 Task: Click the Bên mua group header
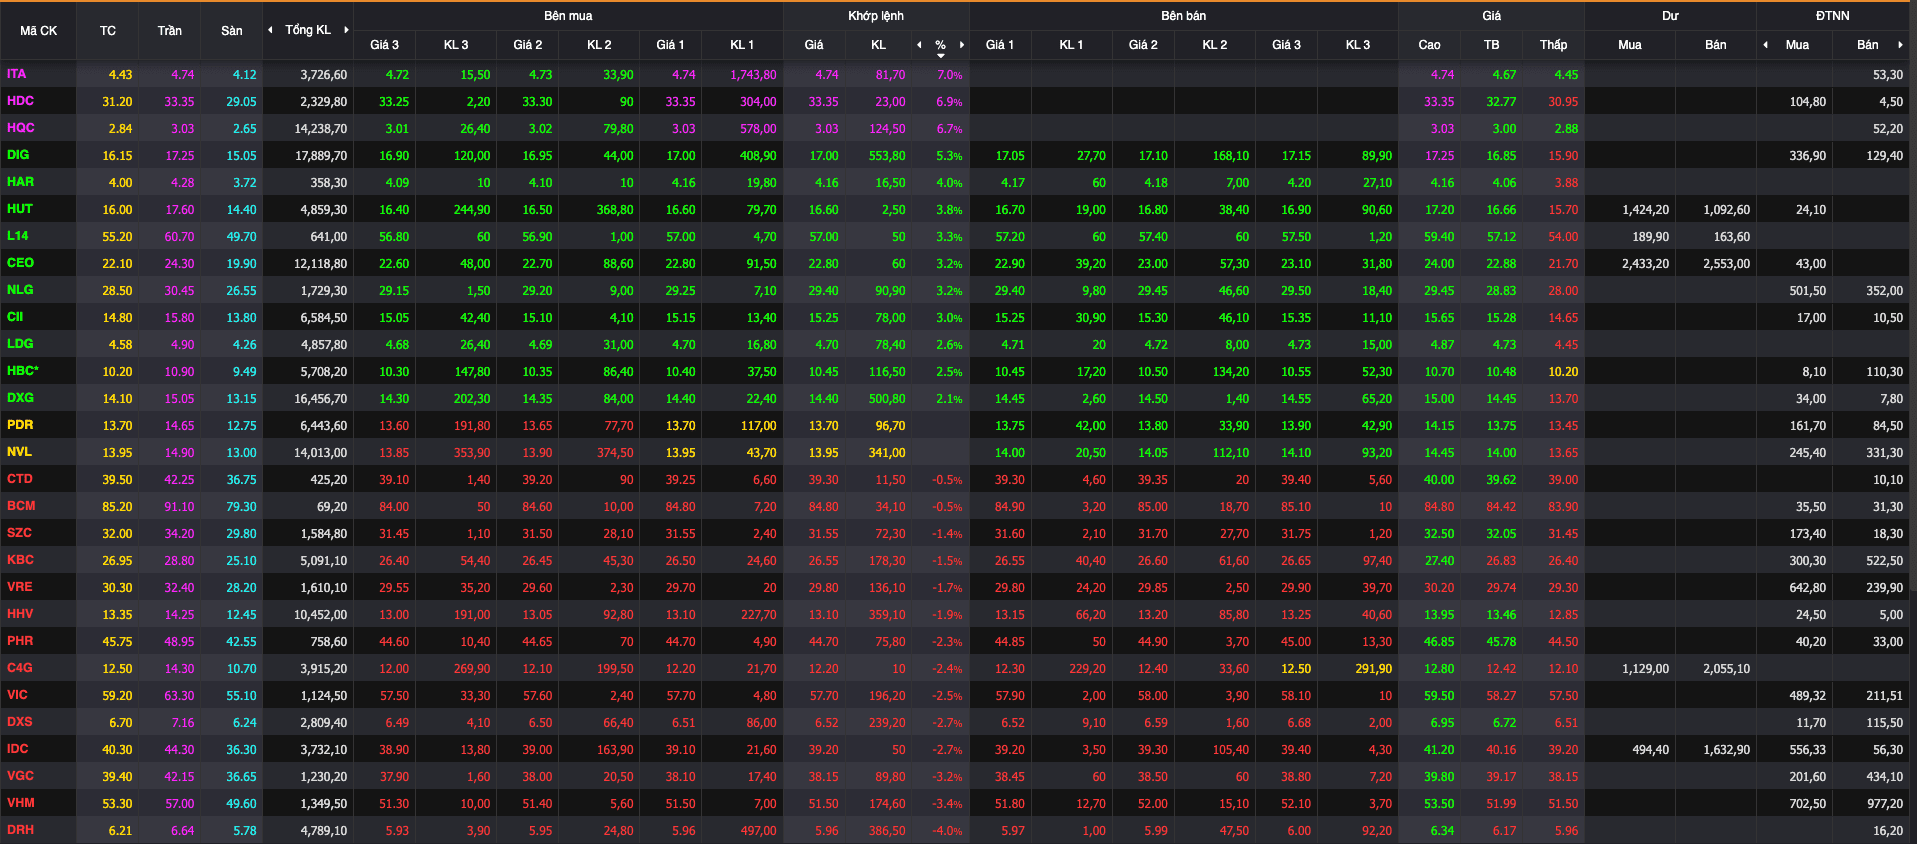(x=568, y=16)
